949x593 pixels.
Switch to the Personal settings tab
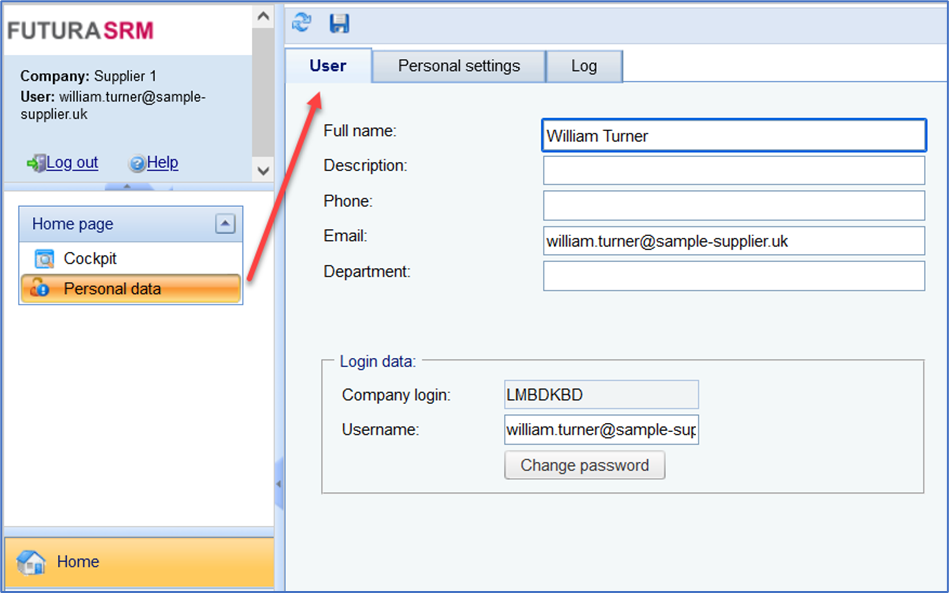459,66
